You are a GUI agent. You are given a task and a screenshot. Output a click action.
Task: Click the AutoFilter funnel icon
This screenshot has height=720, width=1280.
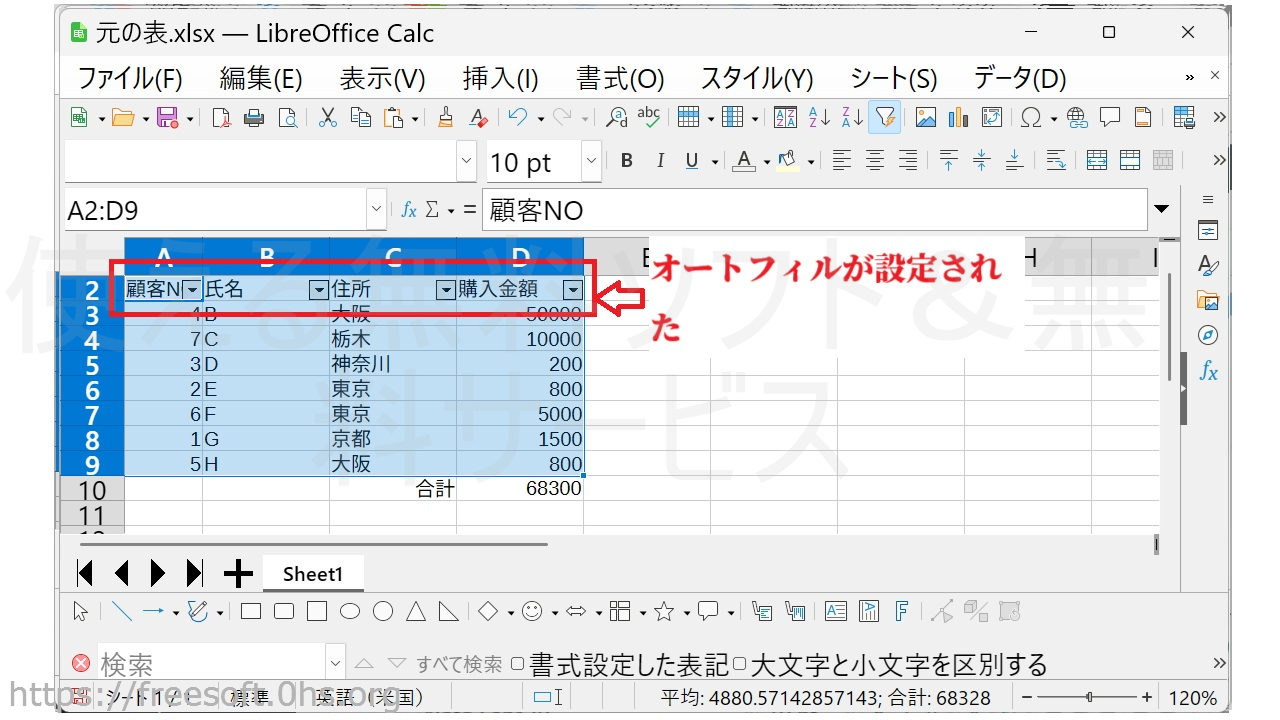pos(884,118)
